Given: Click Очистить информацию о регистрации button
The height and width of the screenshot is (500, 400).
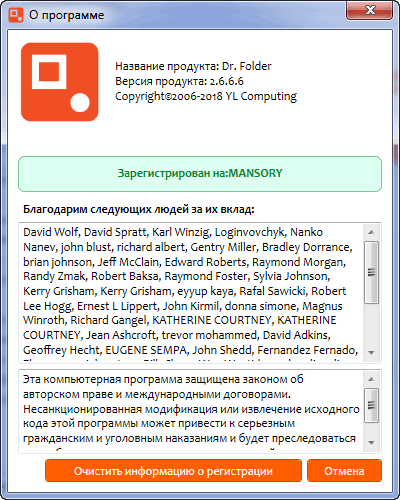Looking at the screenshot, I should pyautogui.click(x=173, y=471).
